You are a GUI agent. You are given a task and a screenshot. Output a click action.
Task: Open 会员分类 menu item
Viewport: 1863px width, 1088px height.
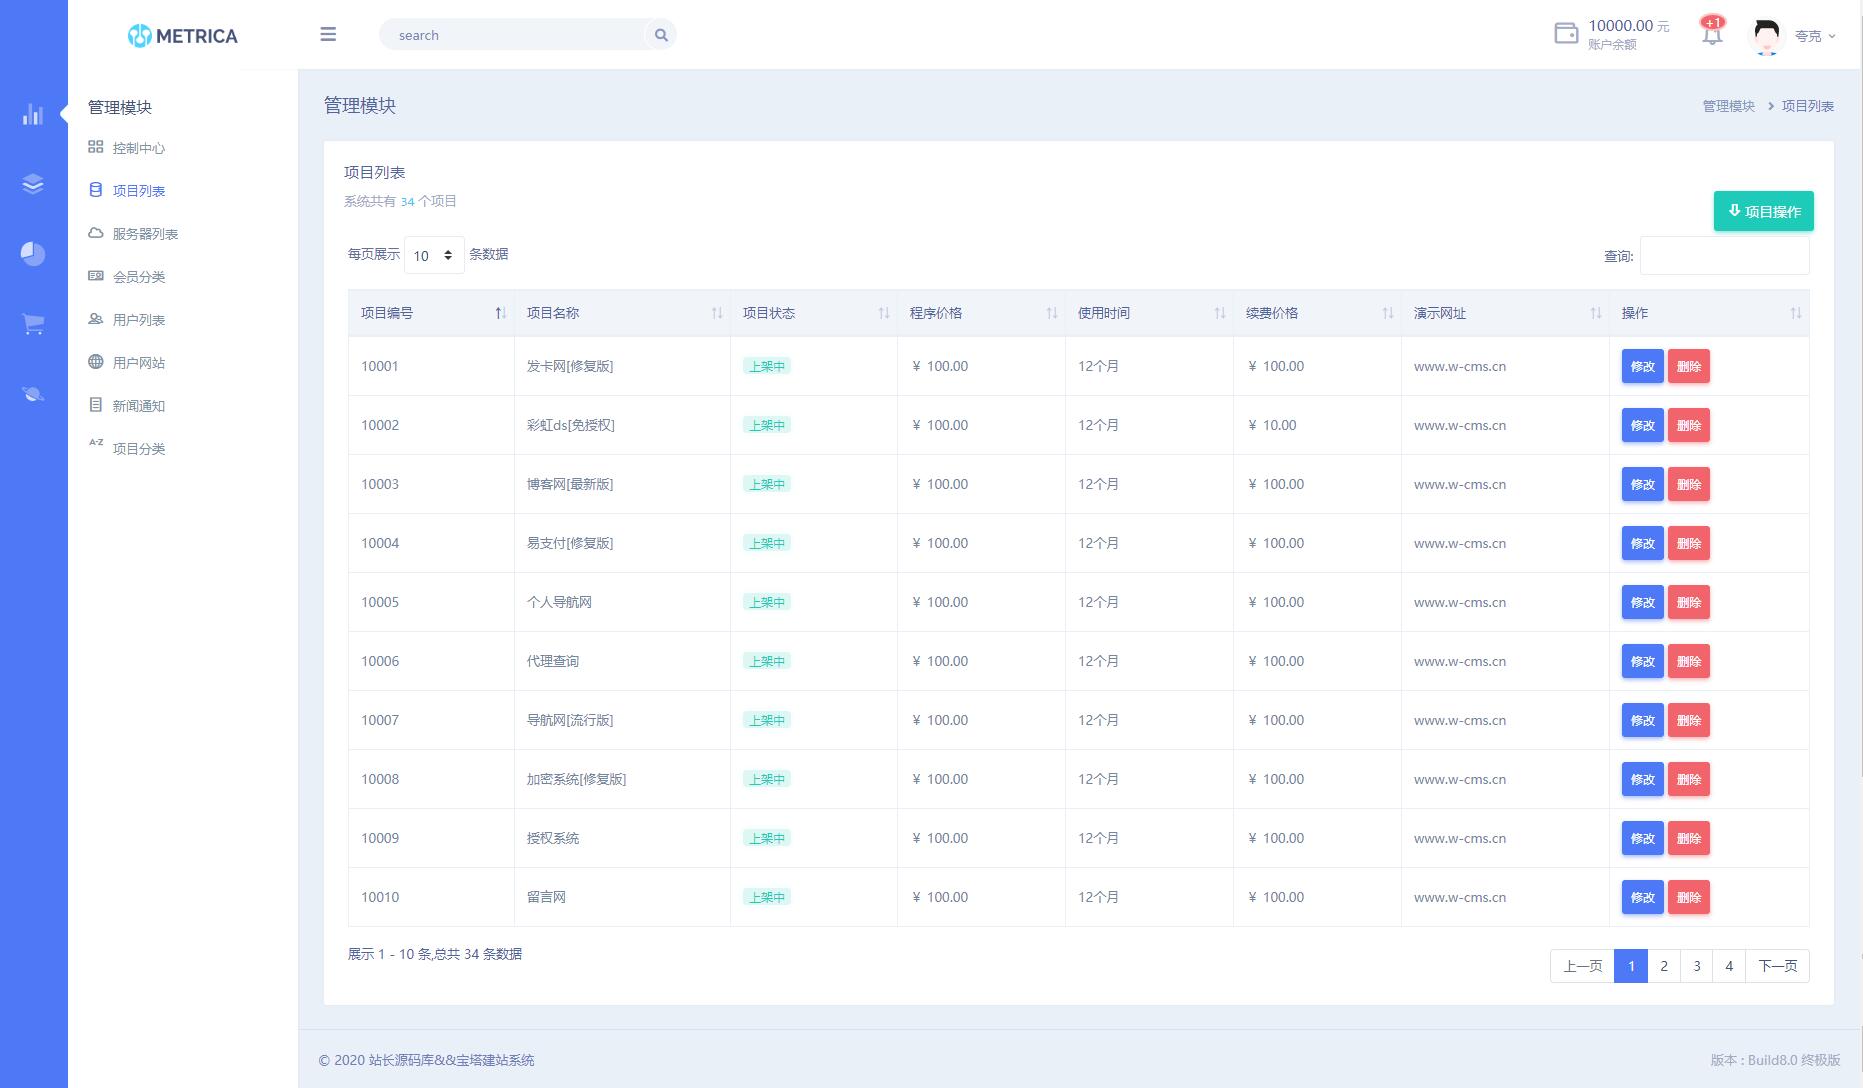point(139,277)
